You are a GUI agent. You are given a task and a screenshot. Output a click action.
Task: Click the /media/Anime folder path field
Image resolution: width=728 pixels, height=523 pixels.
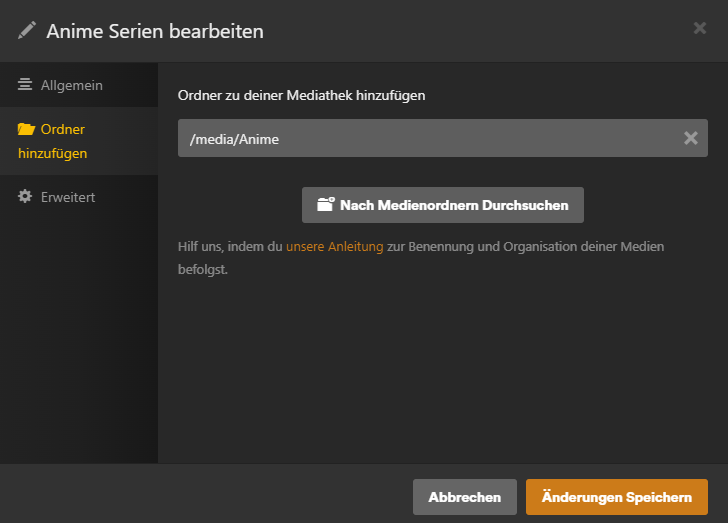point(442,138)
